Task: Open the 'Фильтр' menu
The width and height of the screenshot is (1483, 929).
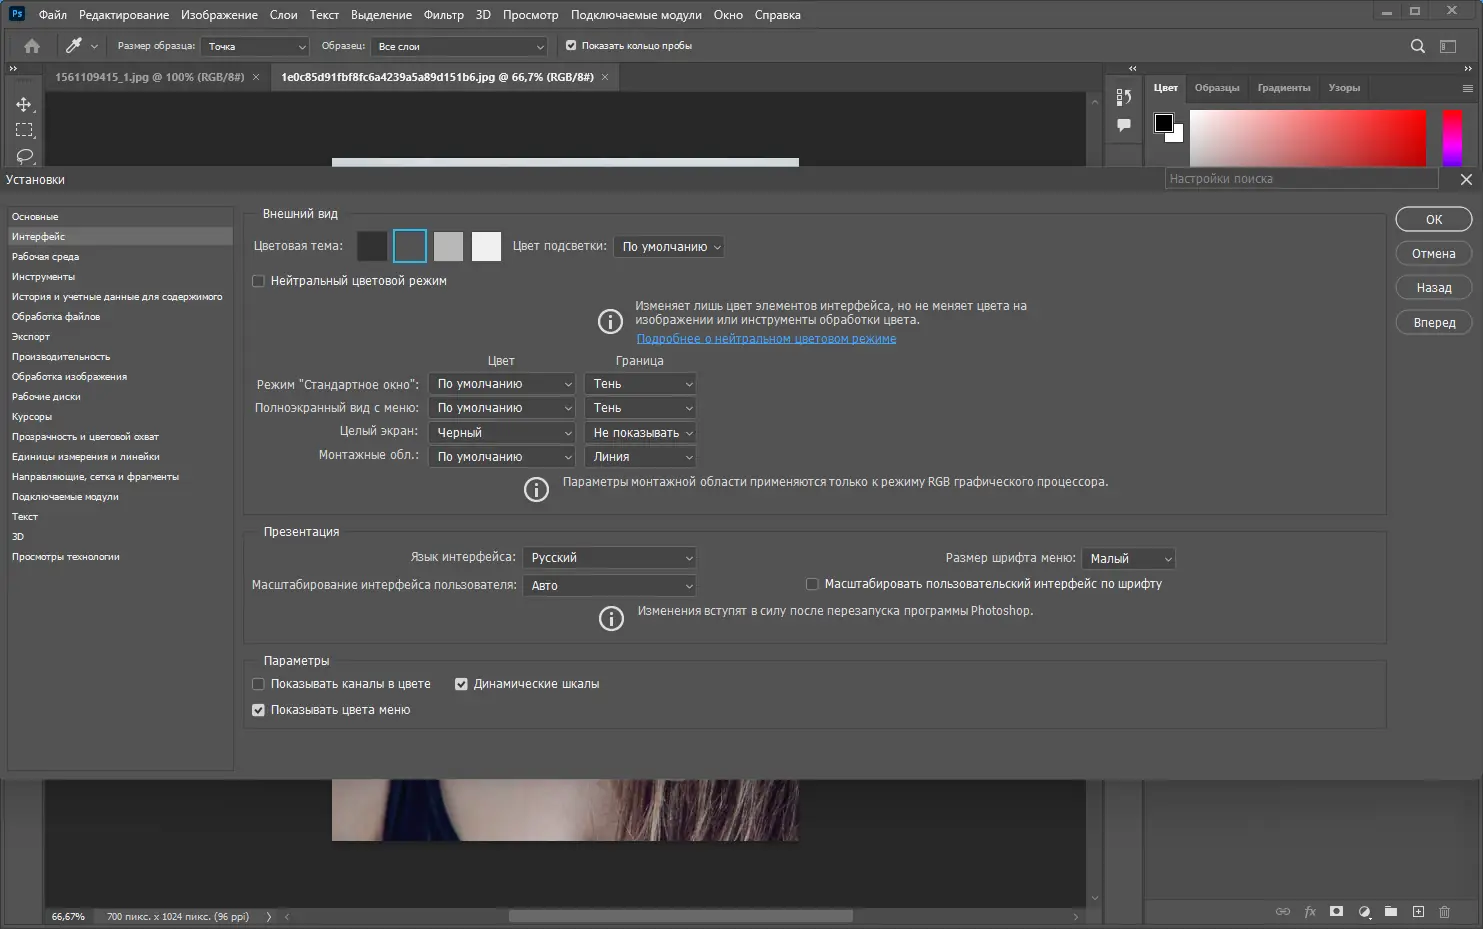Action: tap(444, 14)
